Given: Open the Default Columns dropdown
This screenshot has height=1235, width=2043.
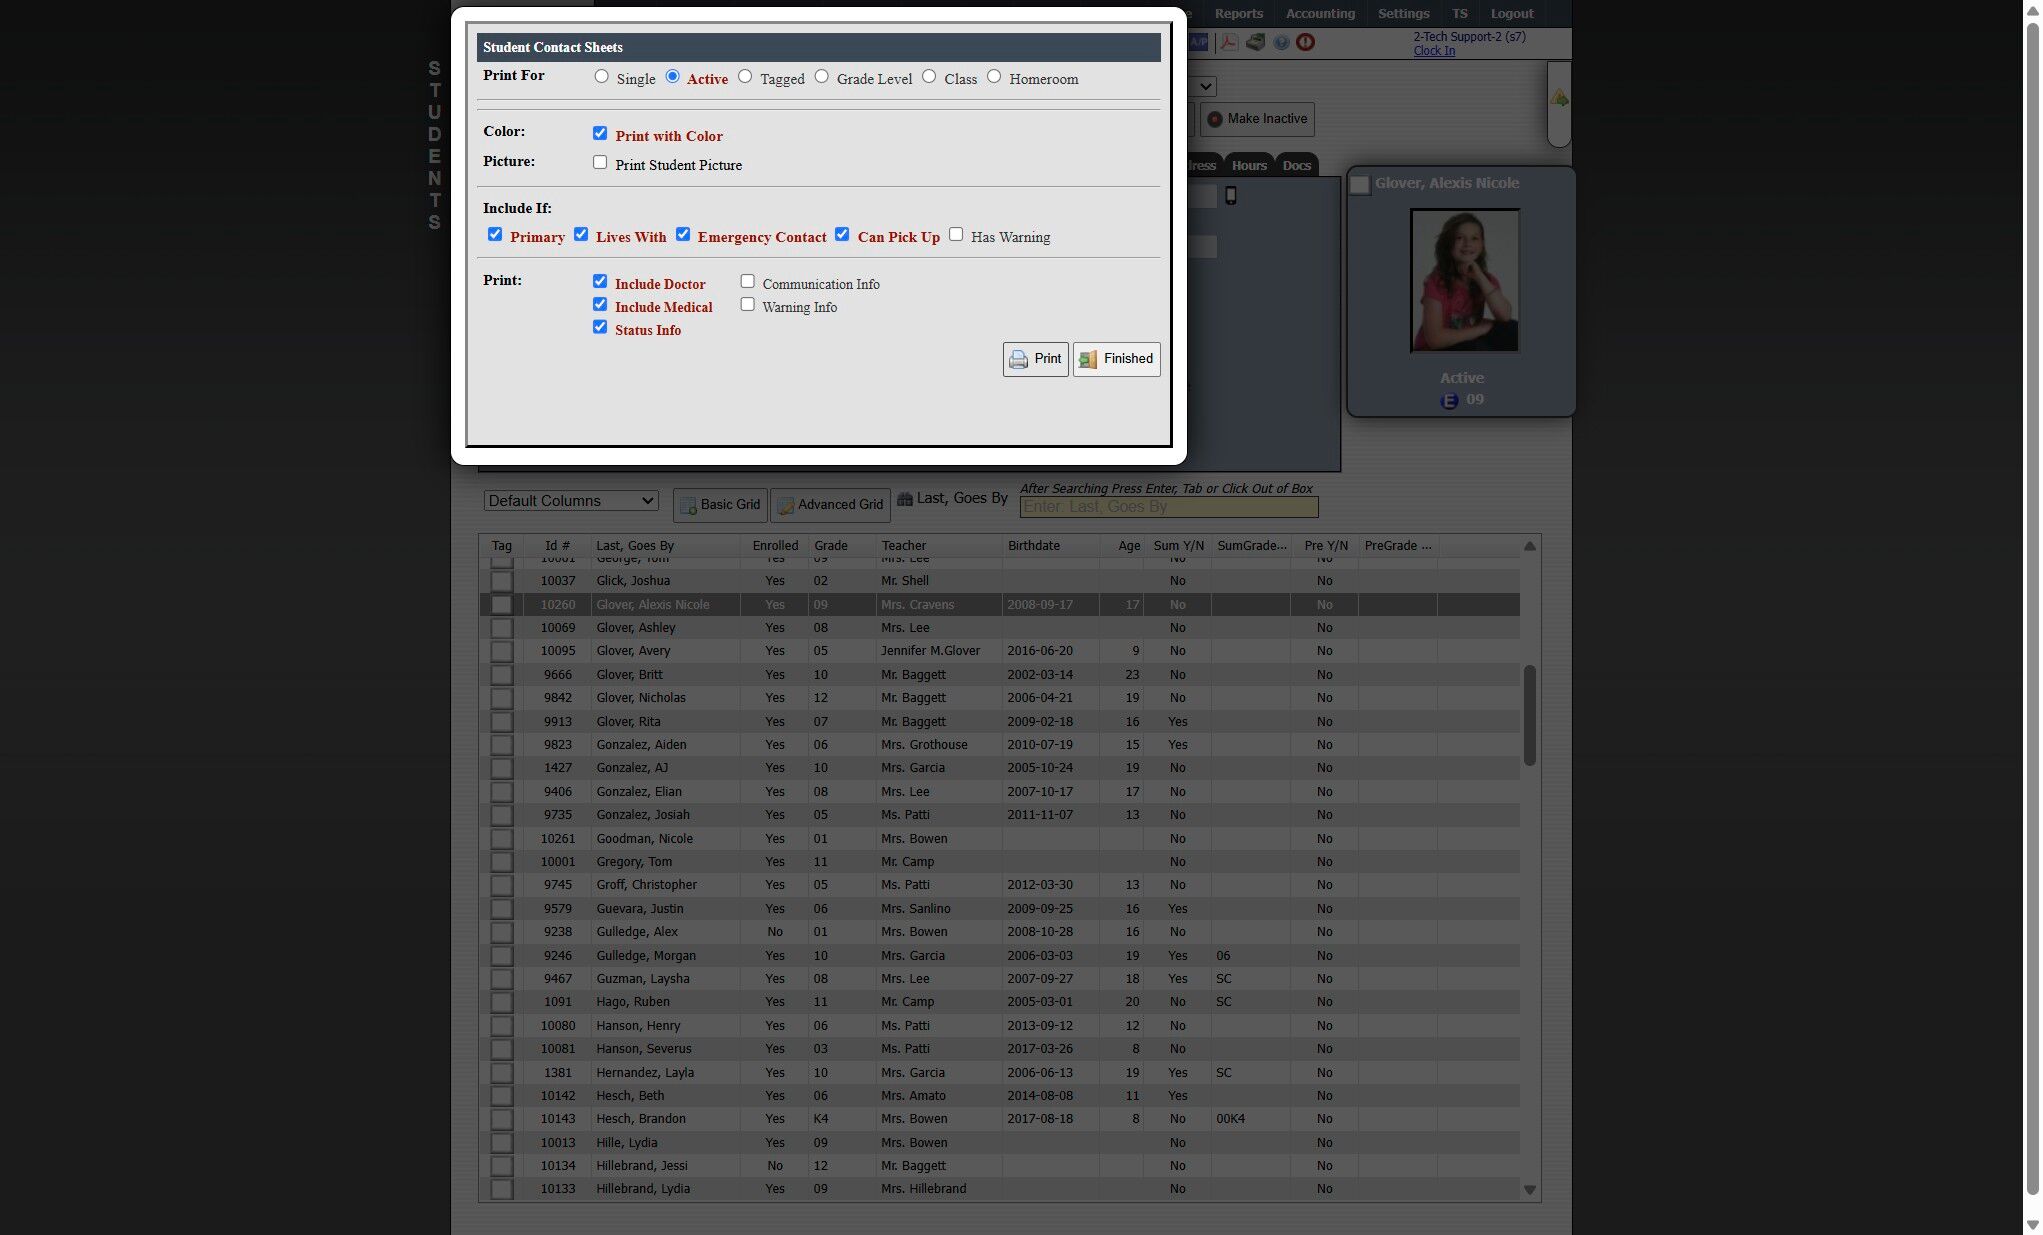Looking at the screenshot, I should coord(571,501).
